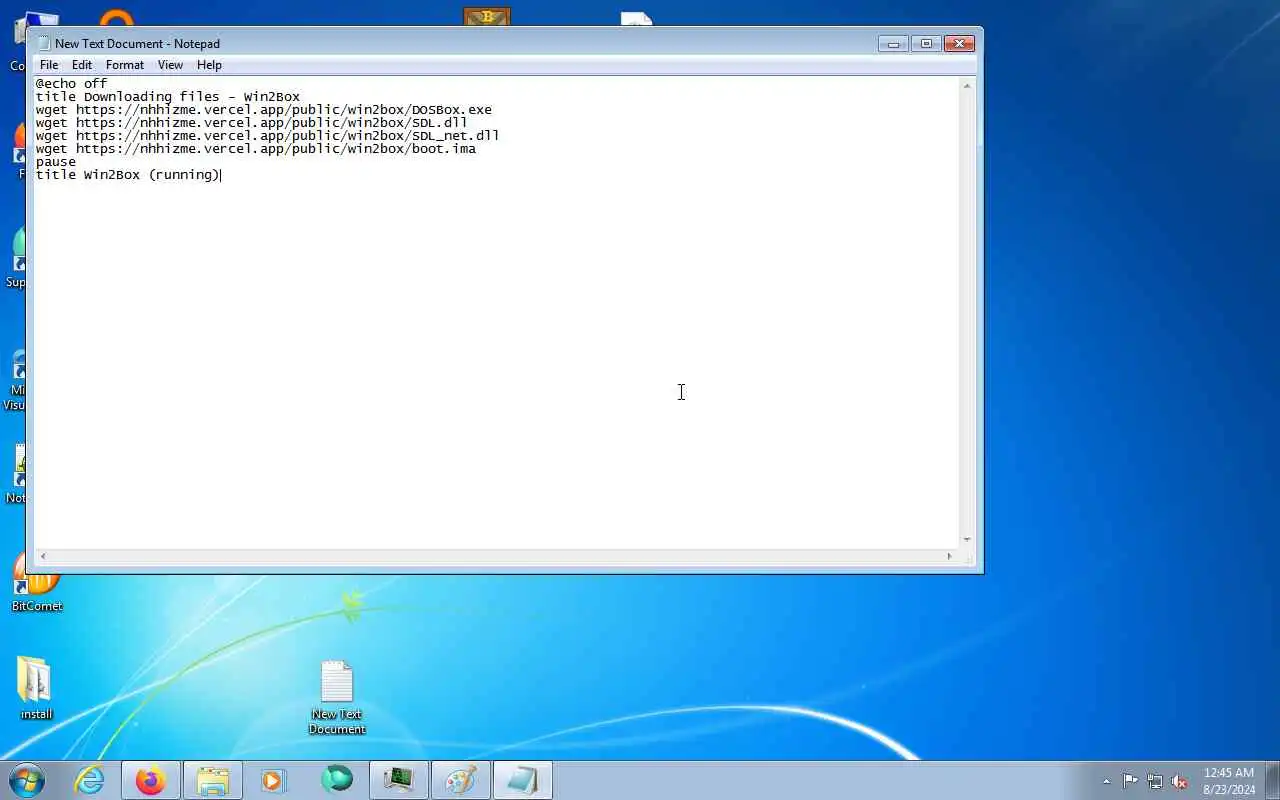
Task: Click horizontal scrollbar right arrow
Action: click(x=950, y=556)
